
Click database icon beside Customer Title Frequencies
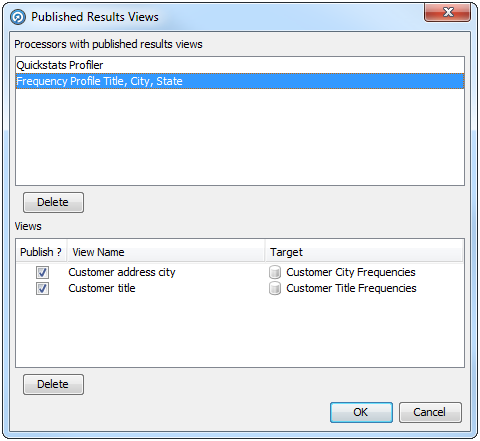click(275, 288)
